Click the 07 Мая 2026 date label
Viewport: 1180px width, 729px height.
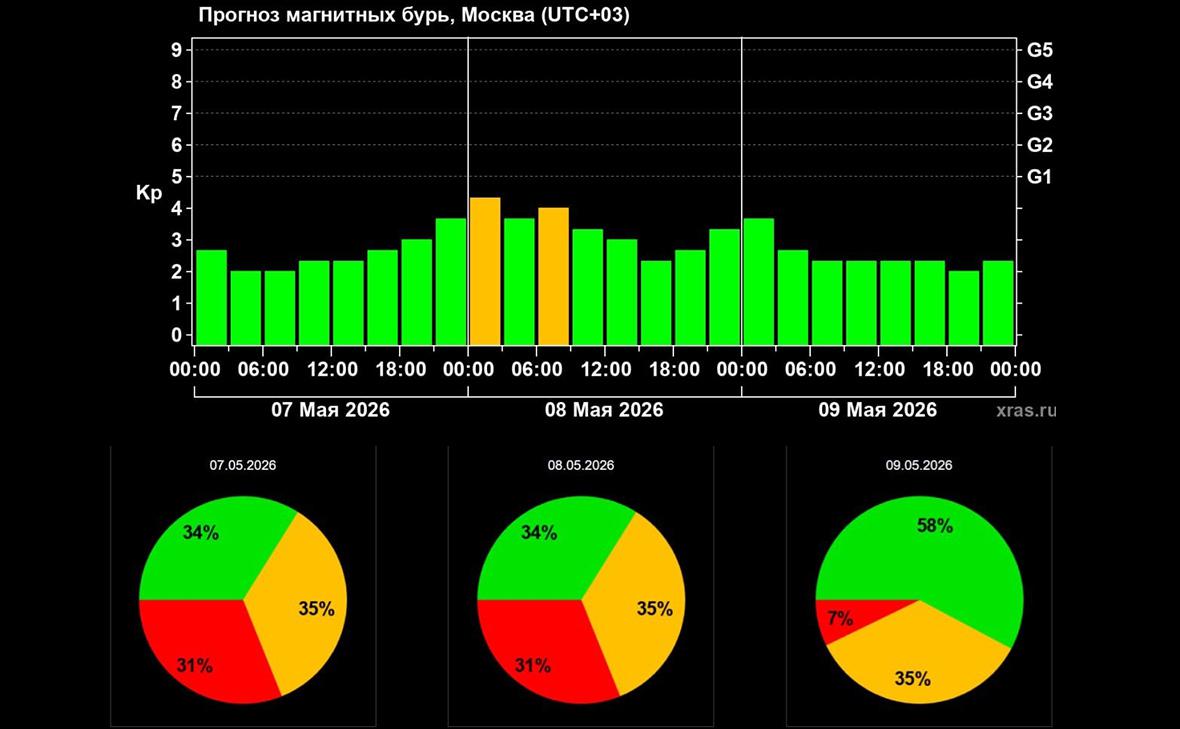coord(330,409)
